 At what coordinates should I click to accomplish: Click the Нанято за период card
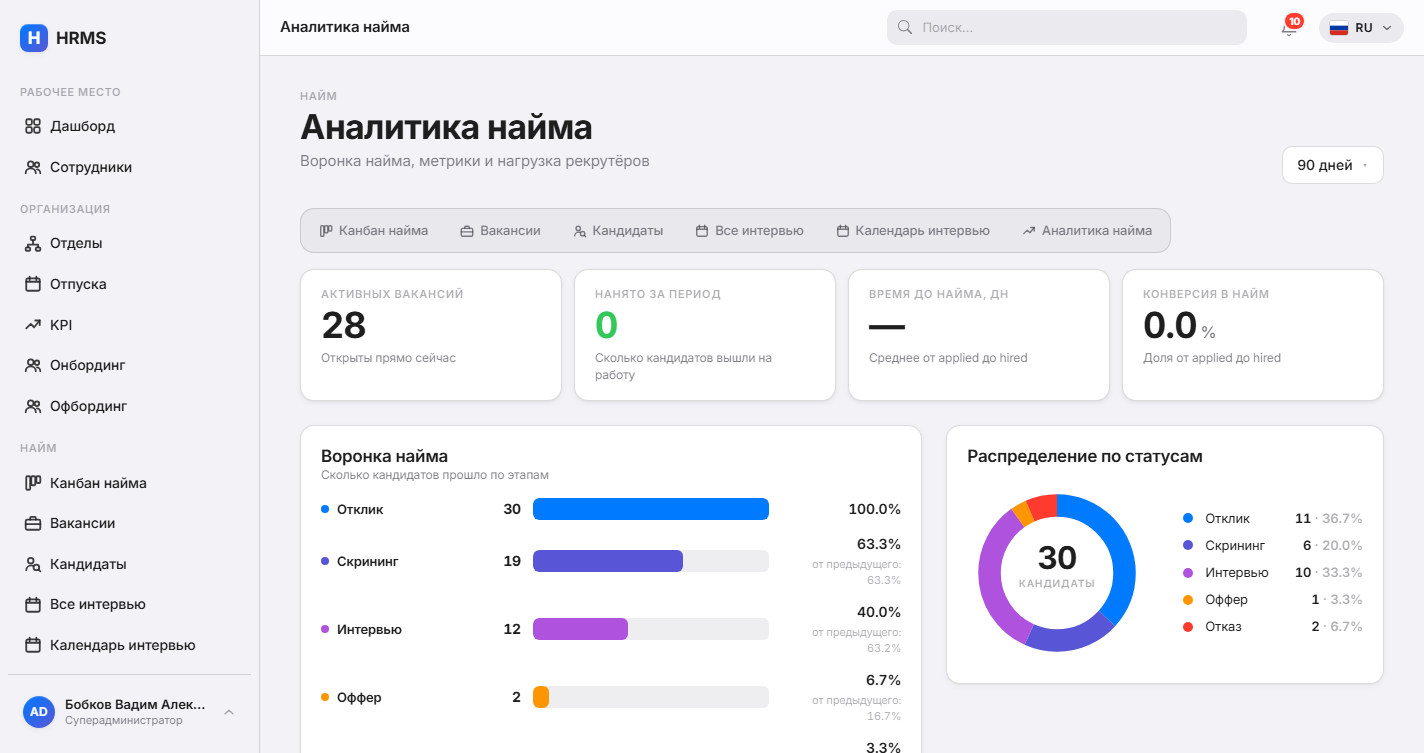click(705, 335)
